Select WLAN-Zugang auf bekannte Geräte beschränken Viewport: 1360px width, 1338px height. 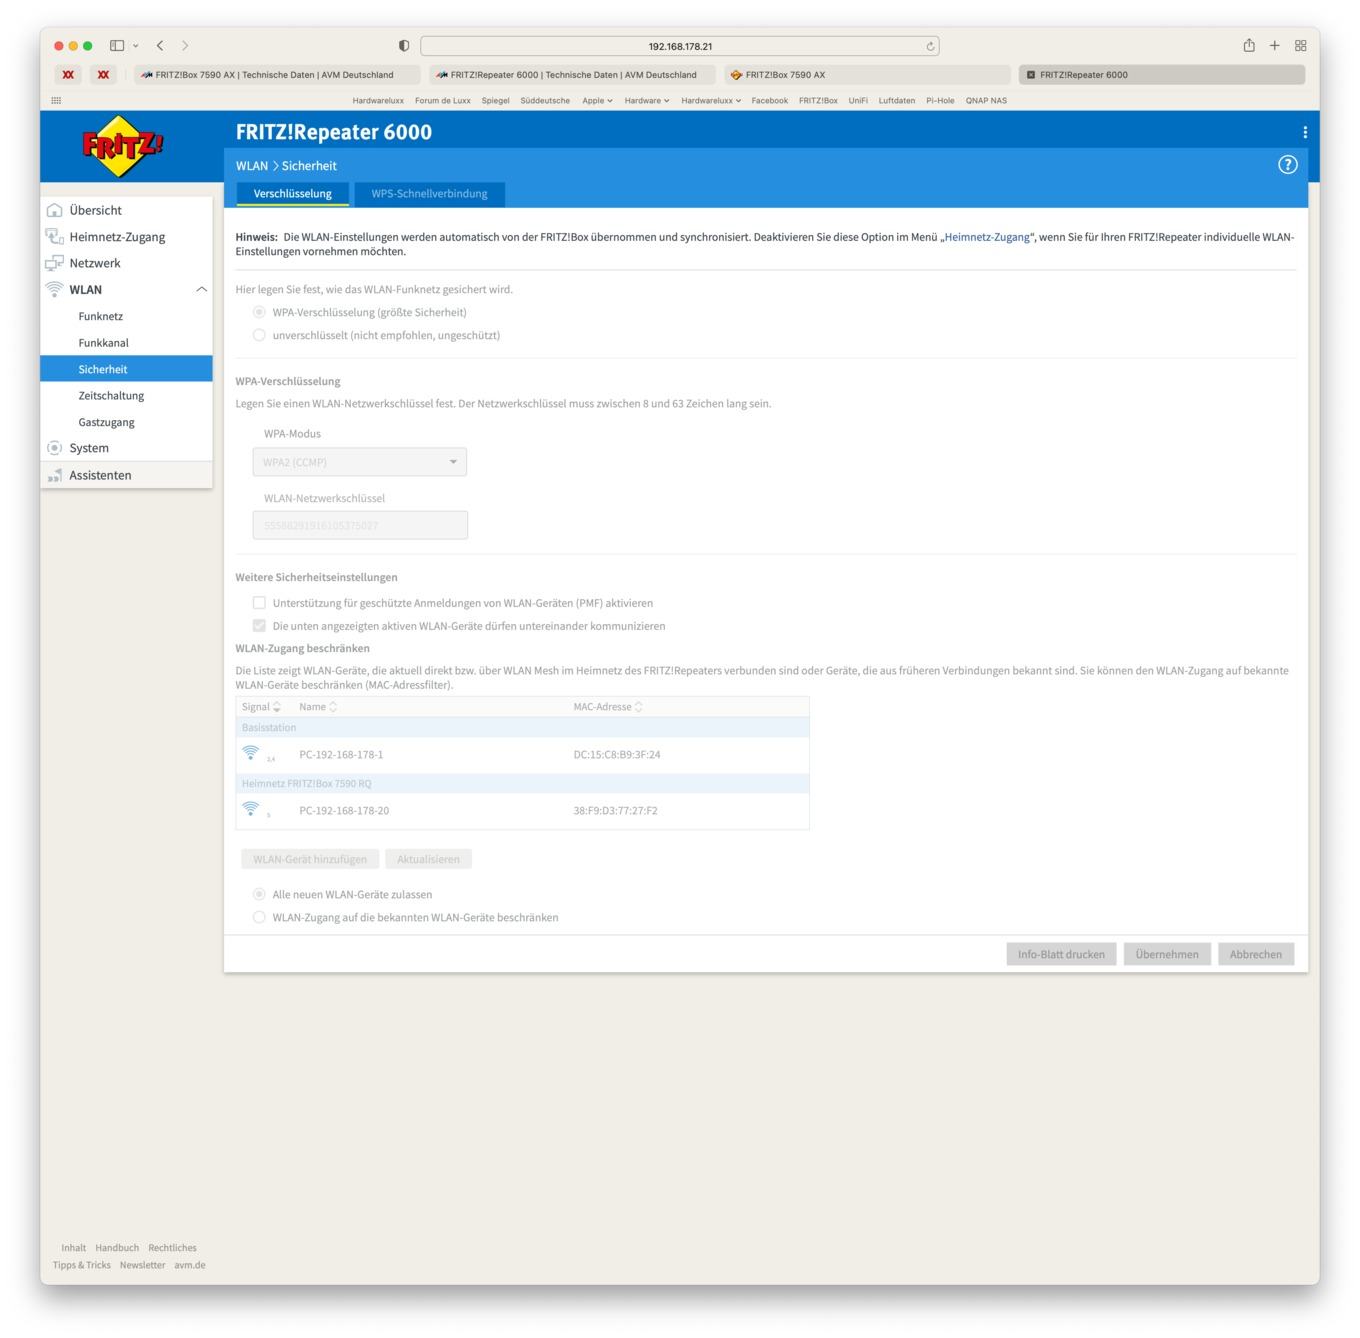click(x=259, y=917)
